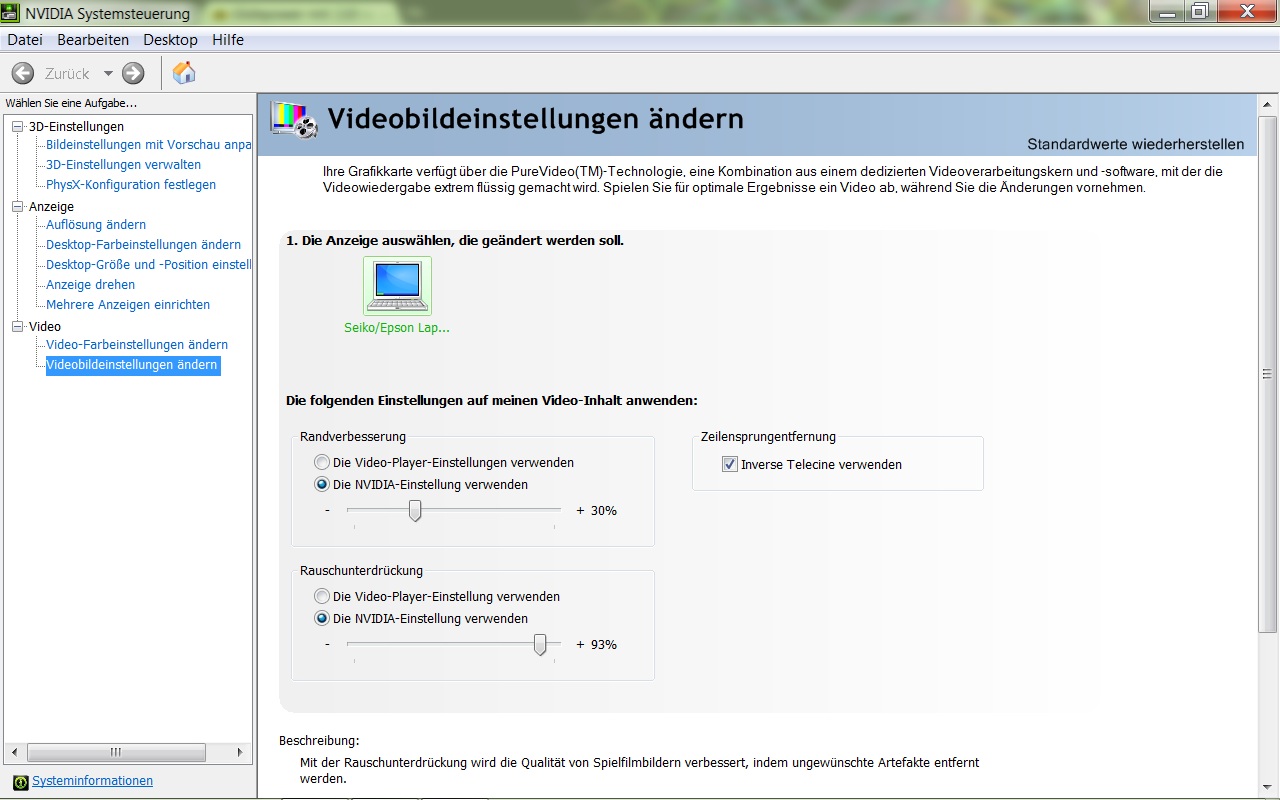Open the back history dropdown arrow

108,73
